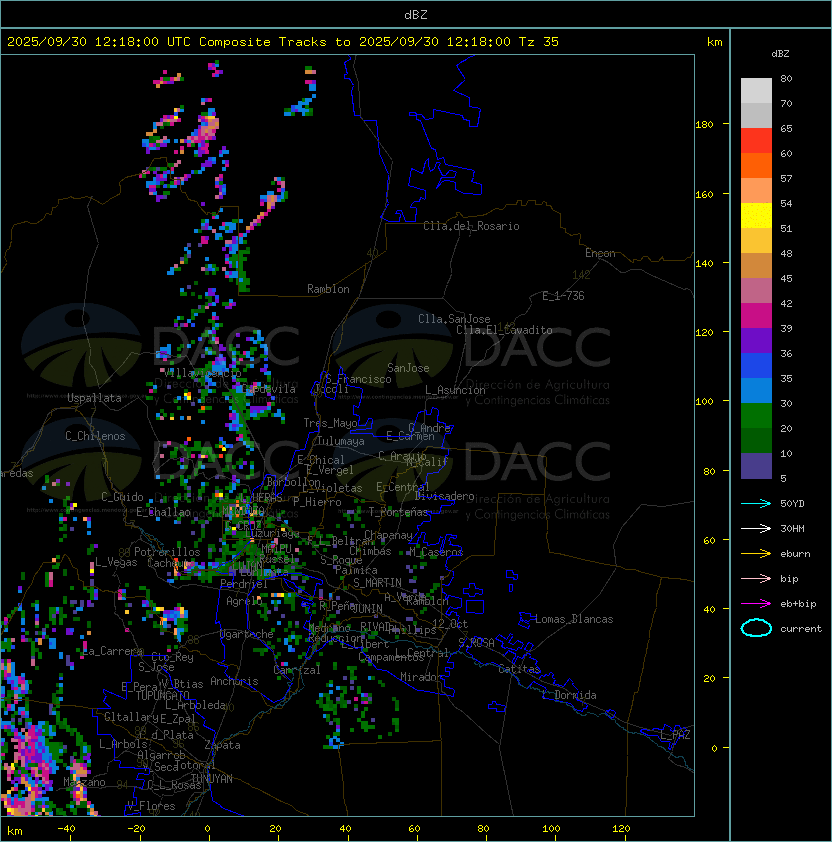
Task: Click the 'Lomas_Blancas' map label
Action: click(574, 619)
